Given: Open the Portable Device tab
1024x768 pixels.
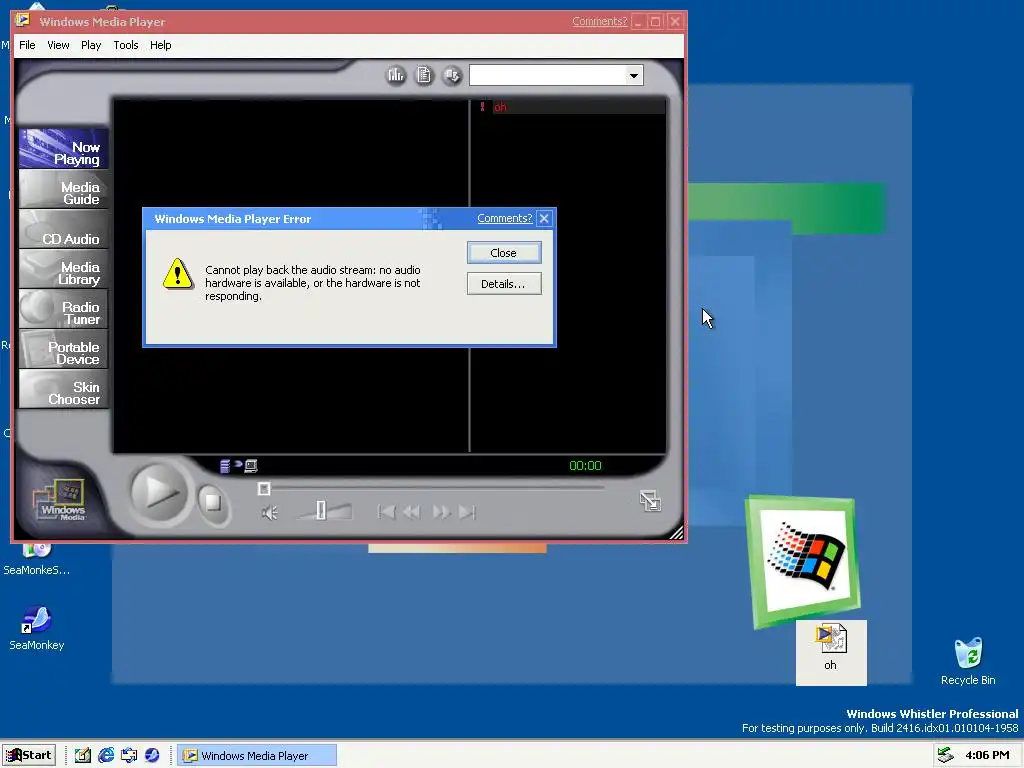Looking at the screenshot, I should [x=63, y=349].
